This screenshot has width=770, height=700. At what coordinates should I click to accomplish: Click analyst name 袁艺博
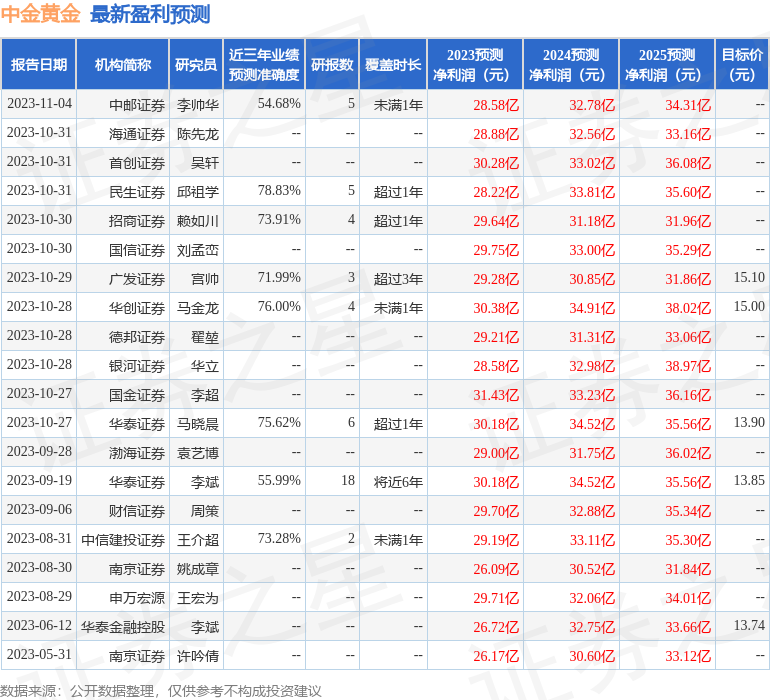click(197, 452)
